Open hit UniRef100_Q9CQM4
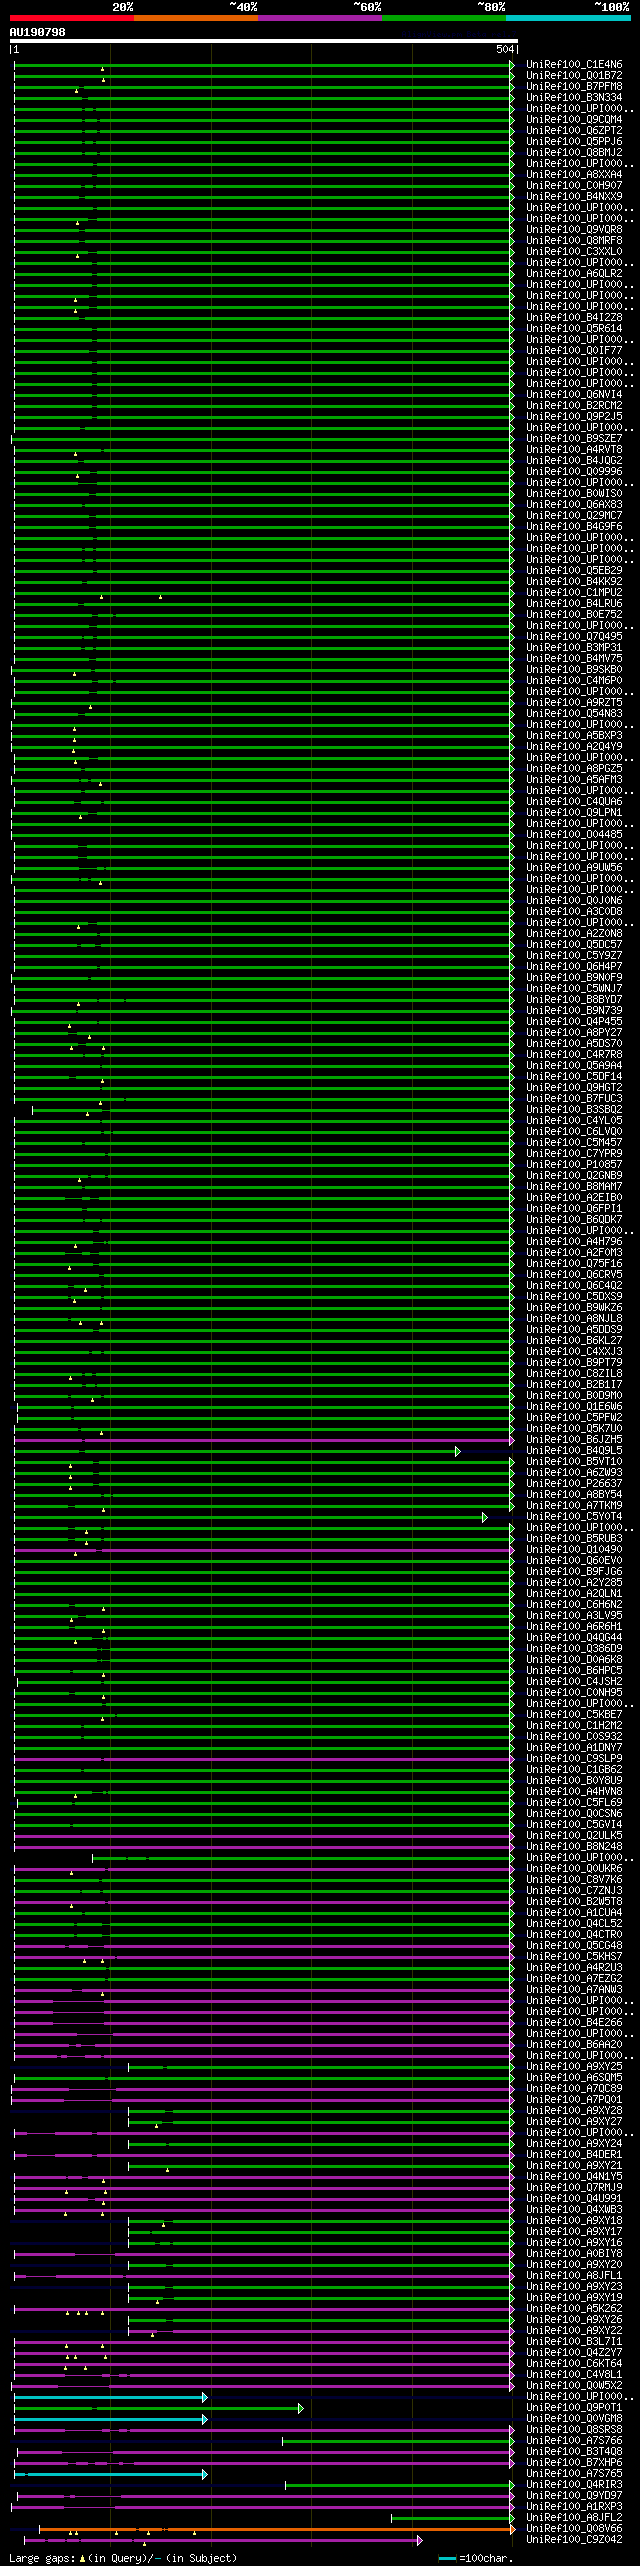640x2566 pixels. point(574,120)
